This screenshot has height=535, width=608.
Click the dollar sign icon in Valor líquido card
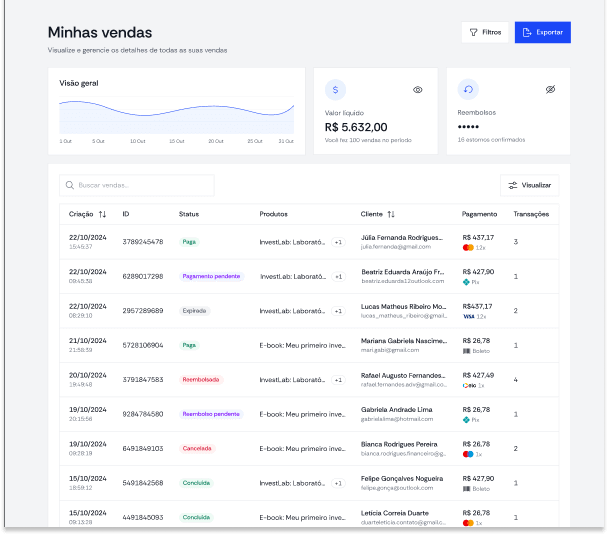[335, 89]
